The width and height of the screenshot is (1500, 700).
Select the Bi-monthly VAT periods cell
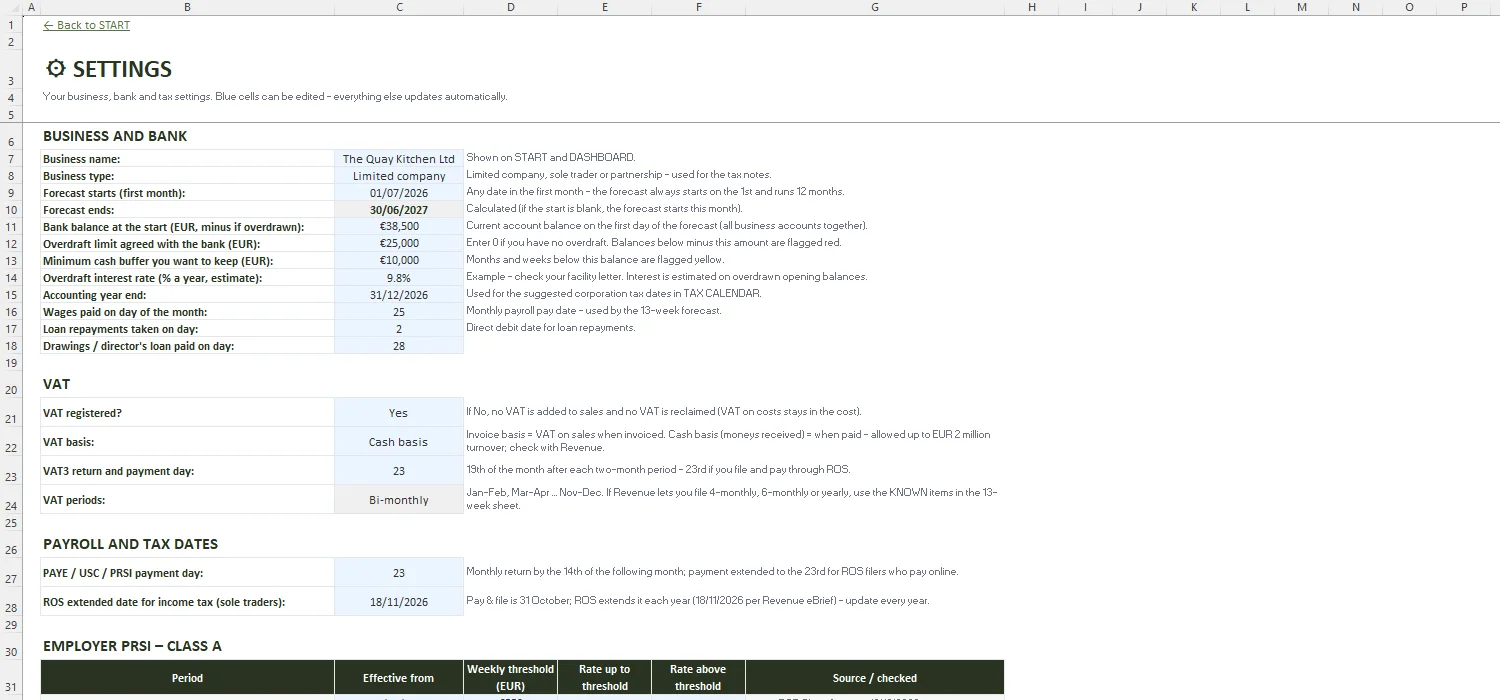coord(399,500)
